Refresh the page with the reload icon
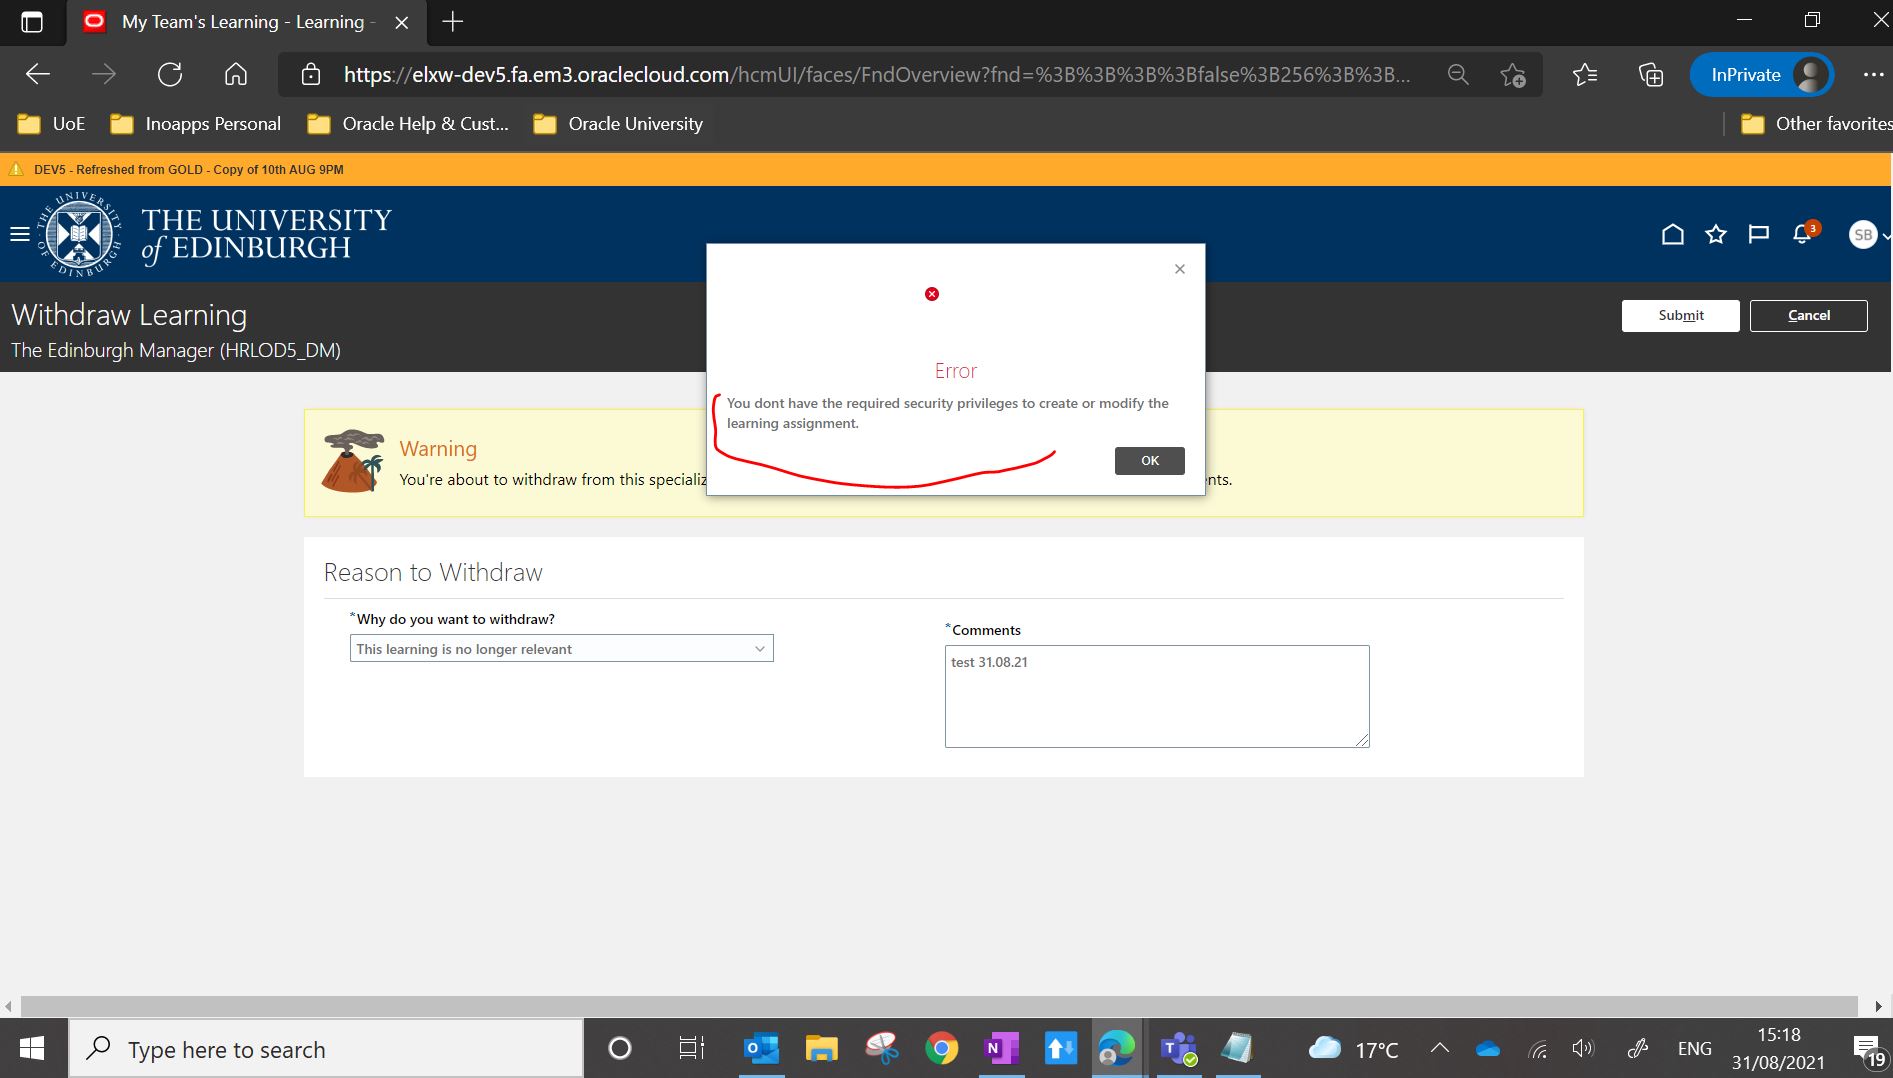The image size is (1893, 1078). point(170,74)
